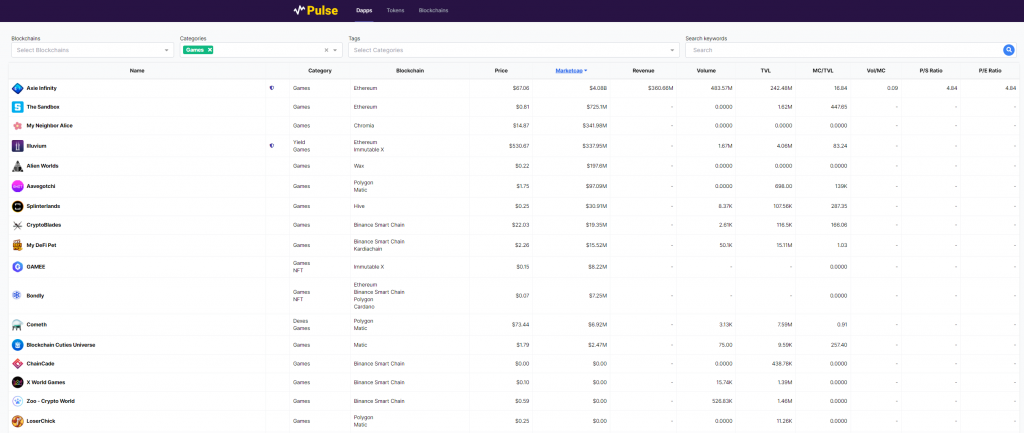Select the $530.67 Illuvium price cell

click(x=519, y=146)
